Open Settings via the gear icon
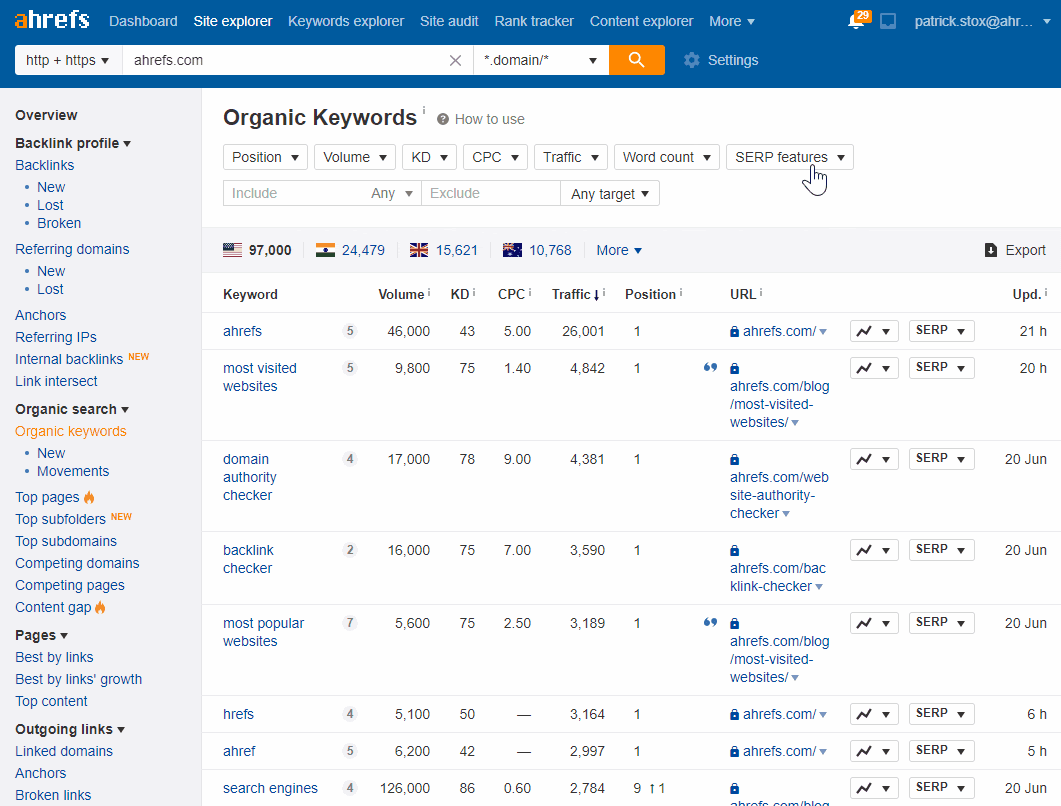This screenshot has height=806, width=1061. (692, 60)
